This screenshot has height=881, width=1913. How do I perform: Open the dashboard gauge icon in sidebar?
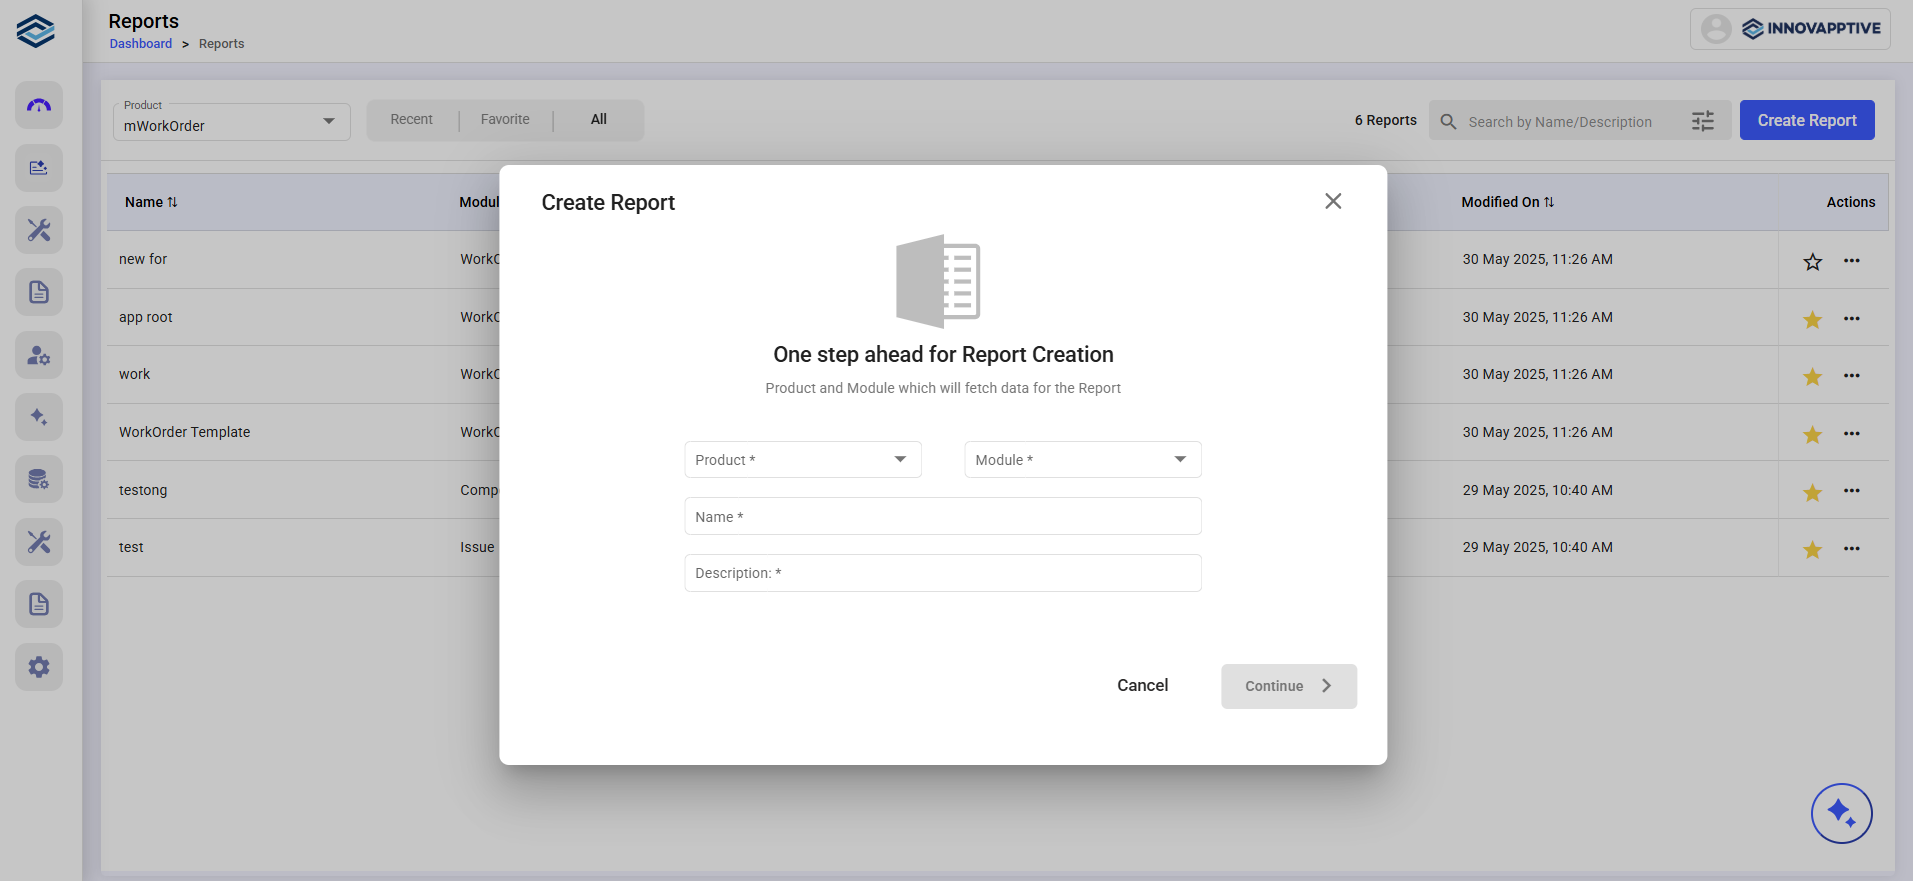coord(39,106)
